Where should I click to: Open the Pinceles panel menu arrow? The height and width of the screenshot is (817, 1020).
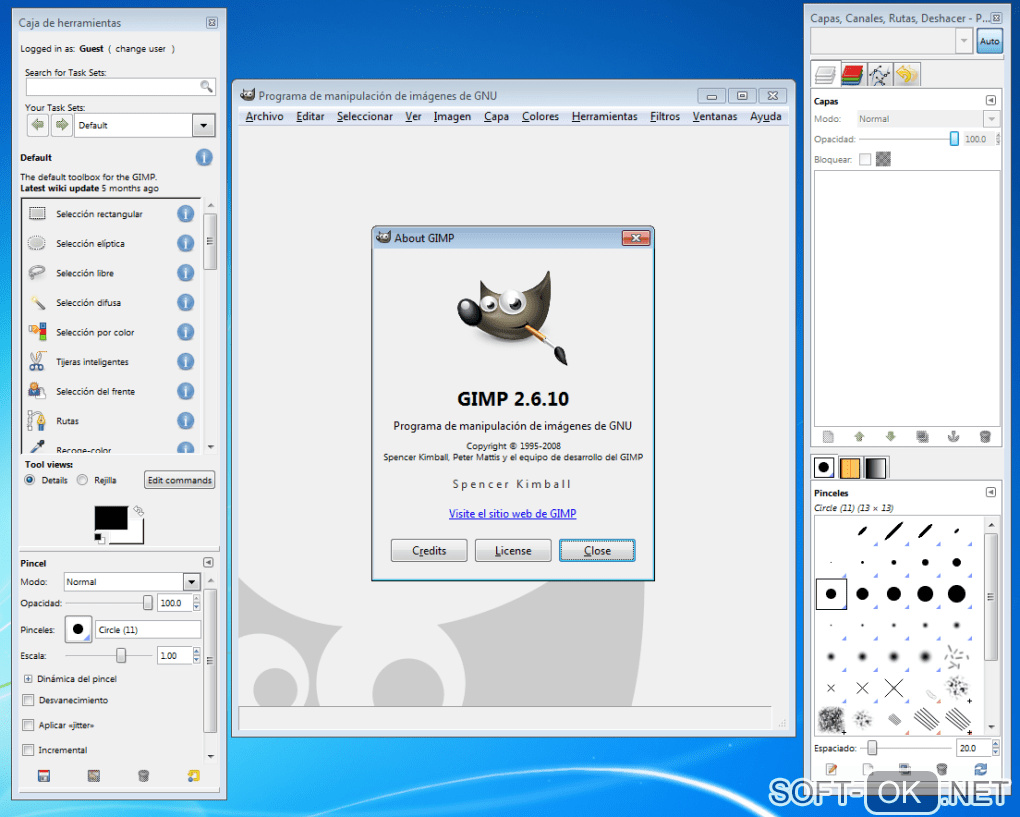tap(990, 492)
